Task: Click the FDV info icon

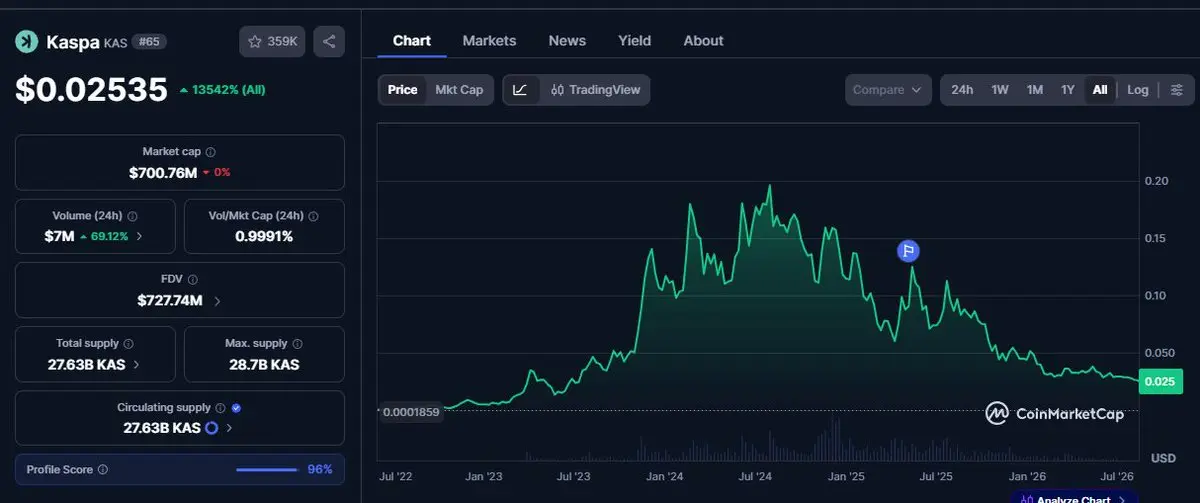Action: click(193, 280)
